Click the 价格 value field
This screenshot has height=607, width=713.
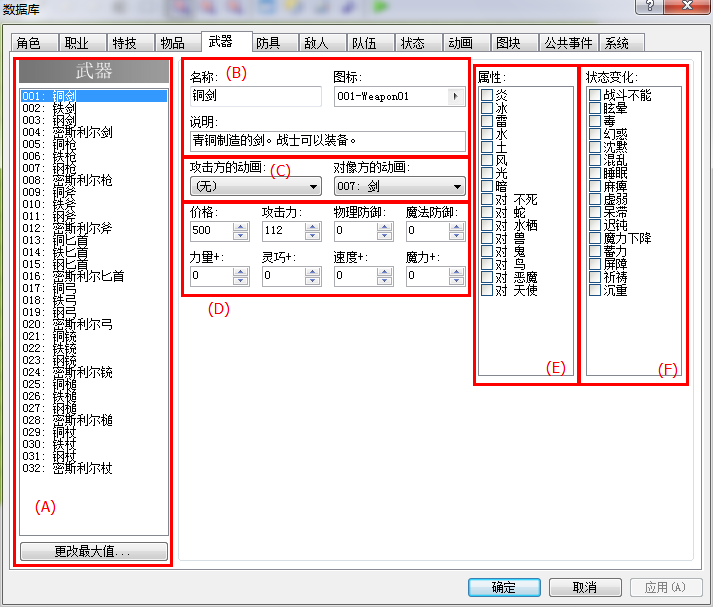click(x=212, y=231)
